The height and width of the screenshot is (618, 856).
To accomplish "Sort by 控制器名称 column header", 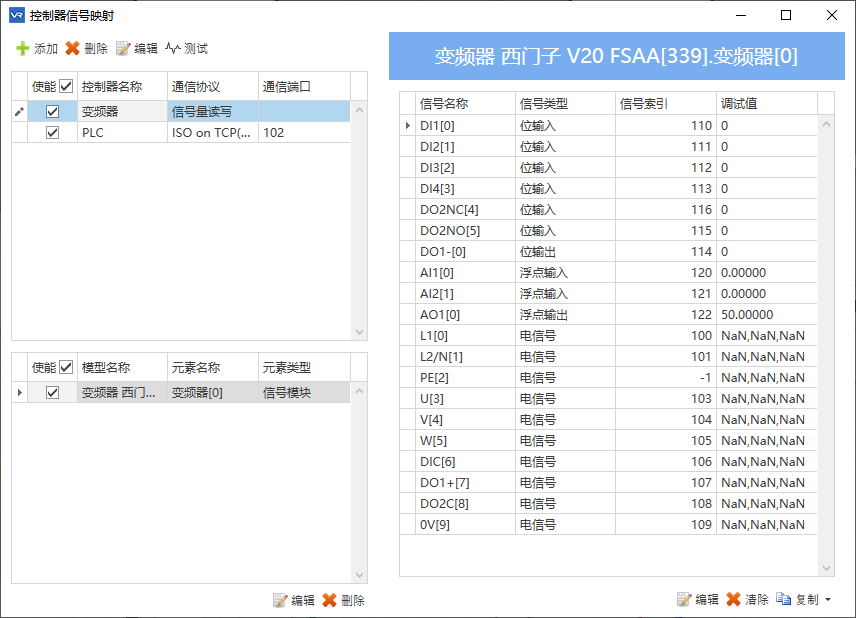I will (x=122, y=86).
